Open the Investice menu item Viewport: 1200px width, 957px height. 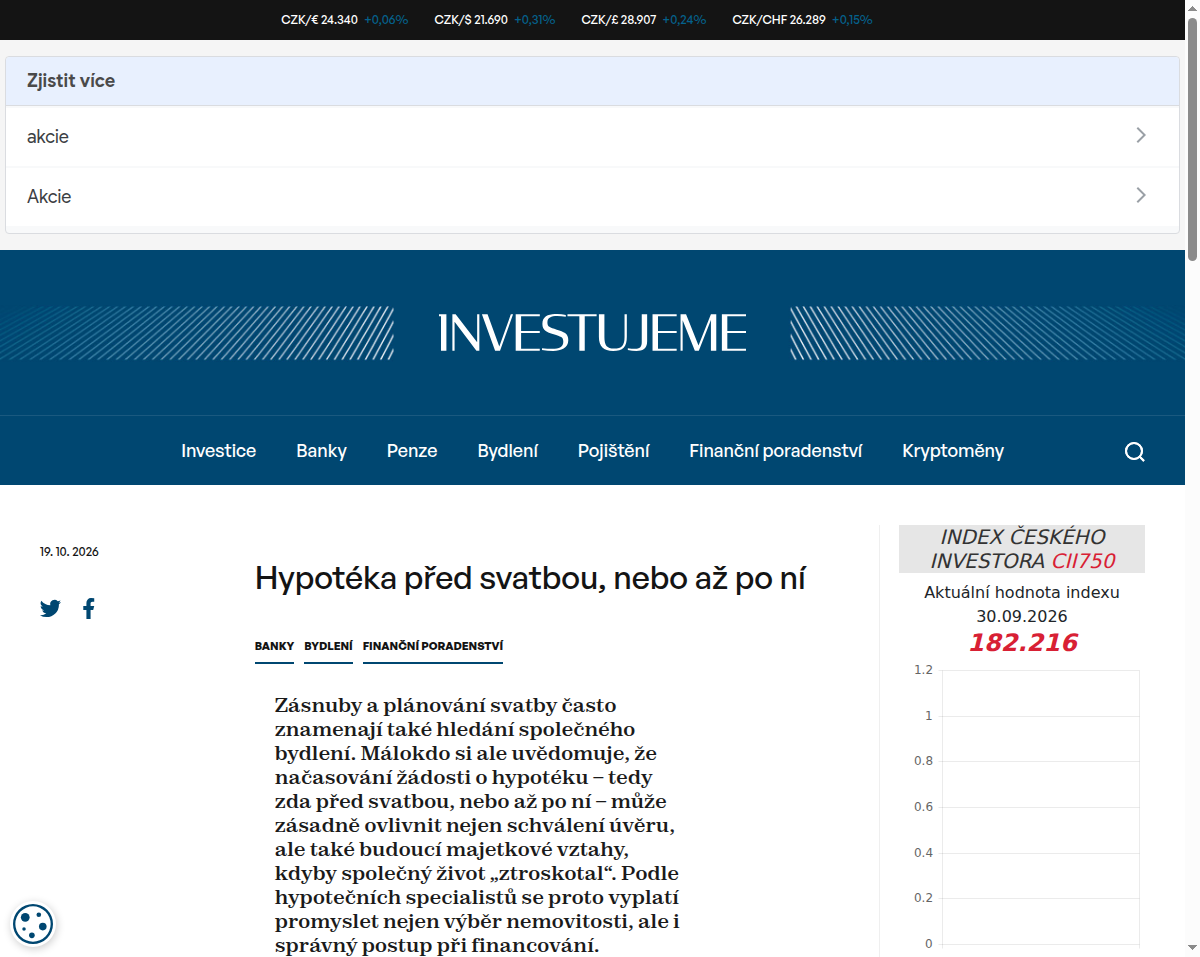point(218,451)
